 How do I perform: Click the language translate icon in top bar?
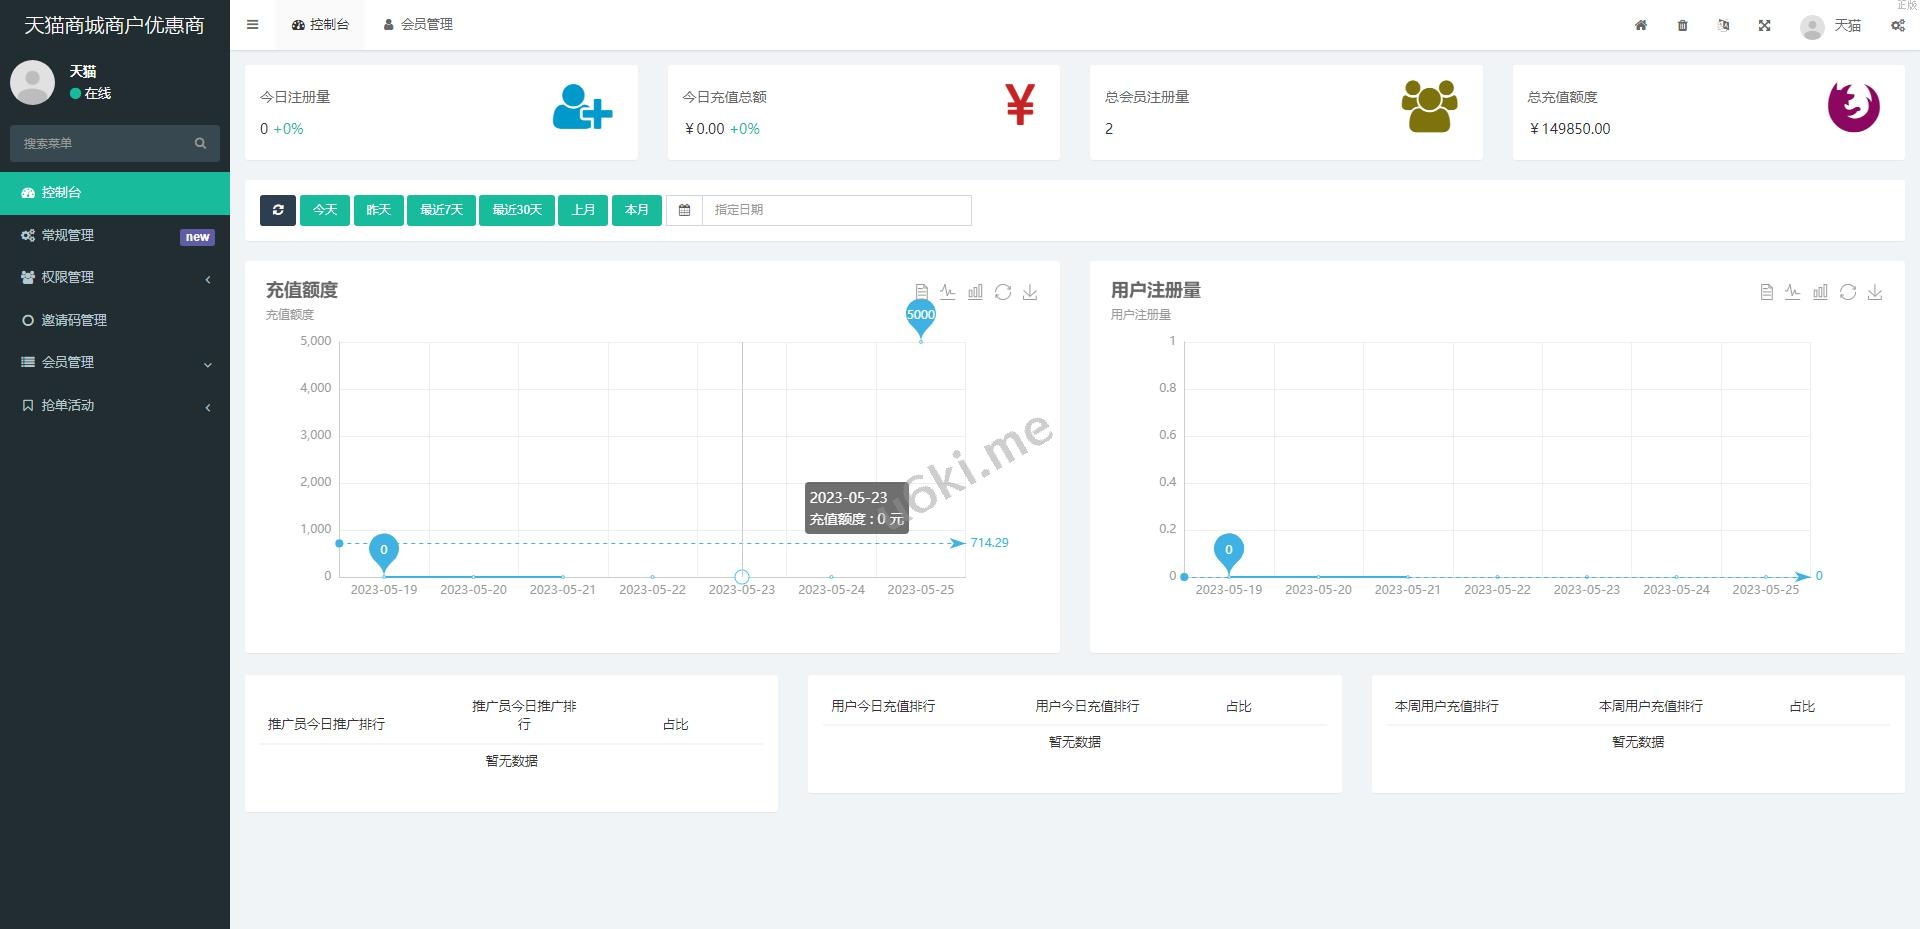tap(1723, 25)
